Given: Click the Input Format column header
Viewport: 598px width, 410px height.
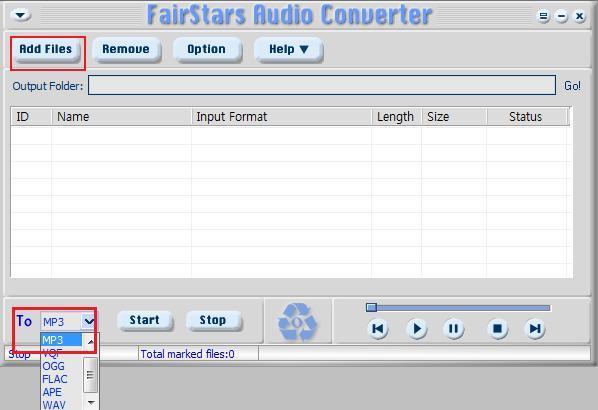Looking at the screenshot, I should coord(281,117).
